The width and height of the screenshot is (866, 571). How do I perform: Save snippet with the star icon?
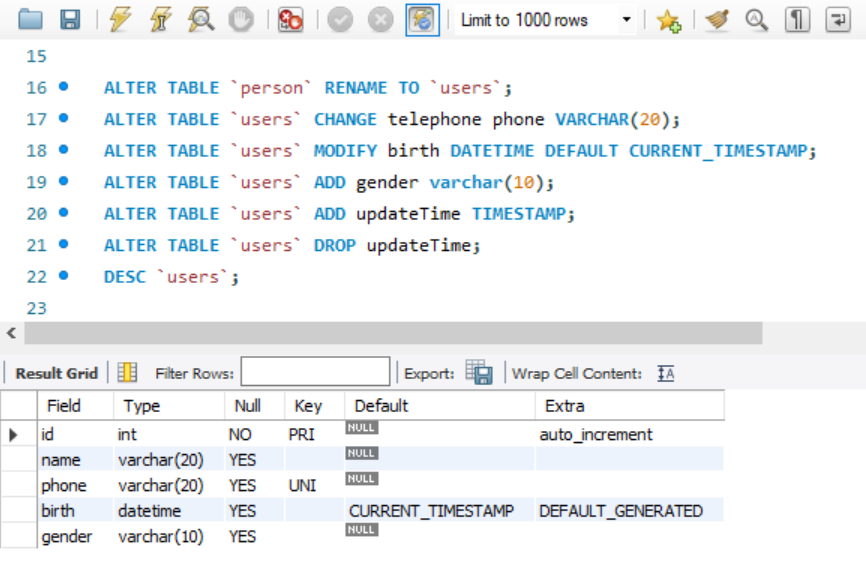tap(668, 21)
